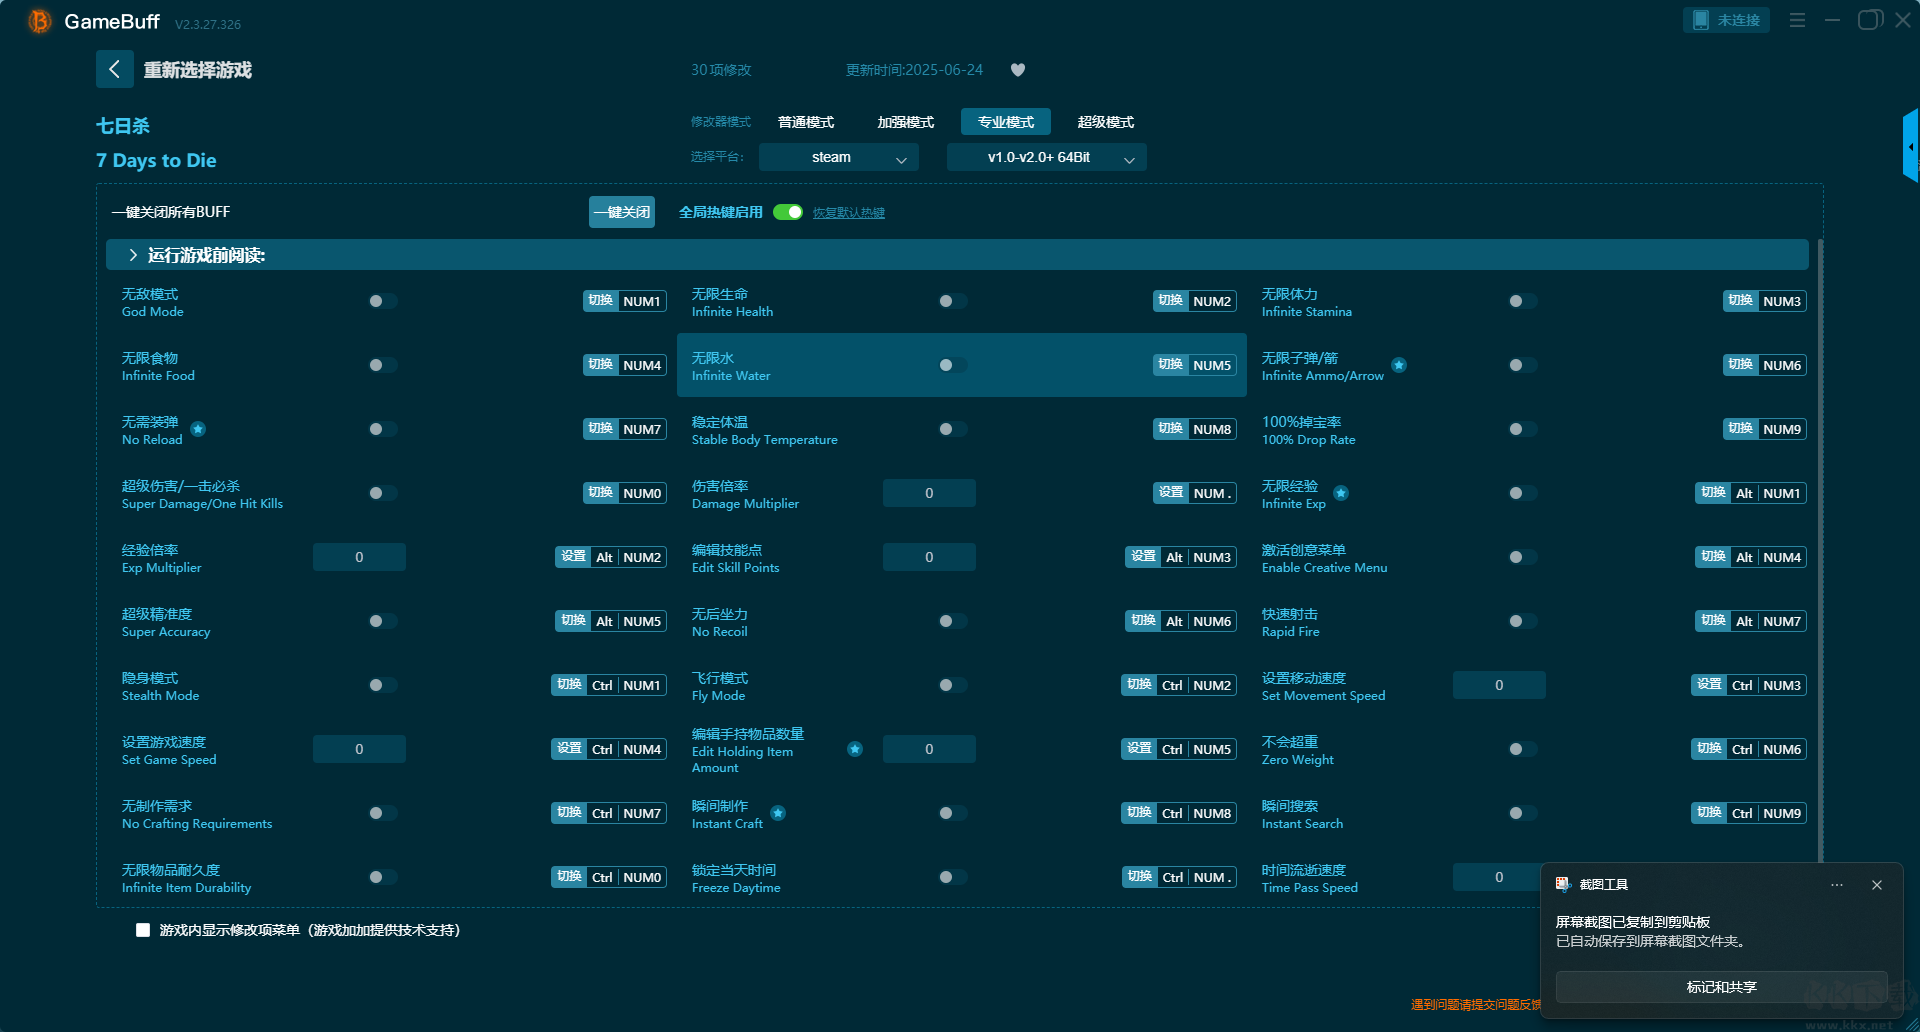The height and width of the screenshot is (1032, 1920).
Task: Select the 普通模式 tab
Action: (x=806, y=122)
